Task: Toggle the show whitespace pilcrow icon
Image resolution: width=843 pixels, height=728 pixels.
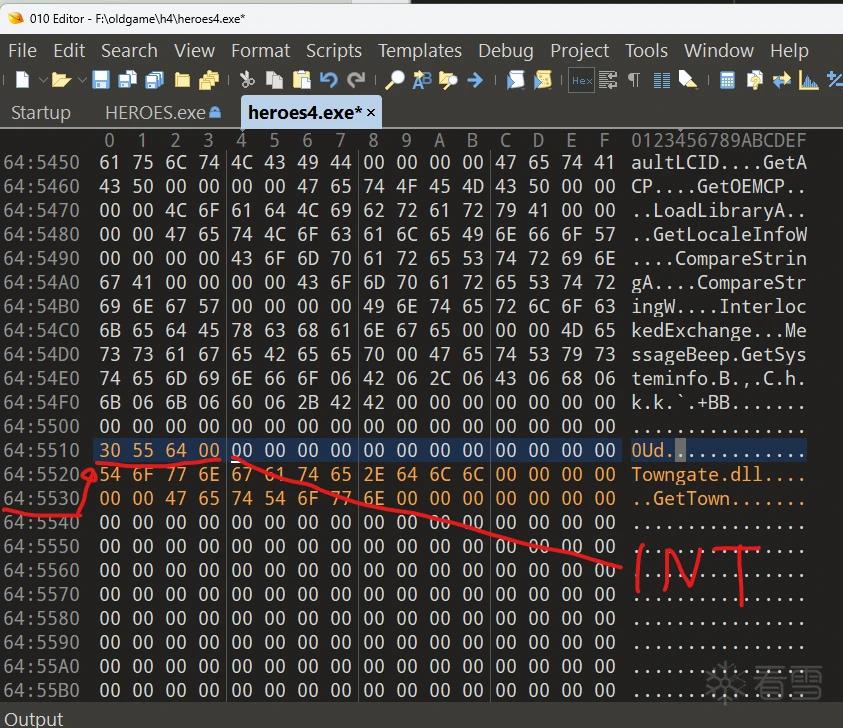Action: pos(634,80)
